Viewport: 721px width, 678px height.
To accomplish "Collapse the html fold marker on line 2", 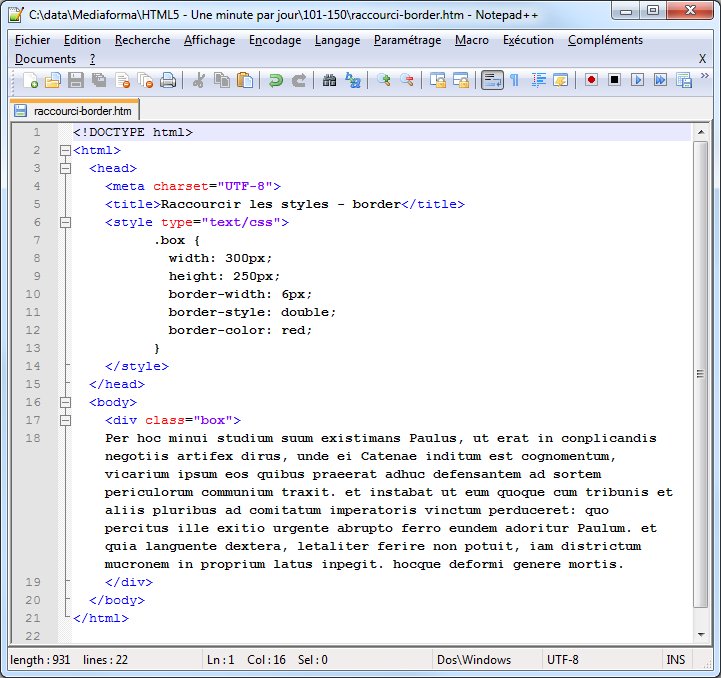I will coord(66,151).
